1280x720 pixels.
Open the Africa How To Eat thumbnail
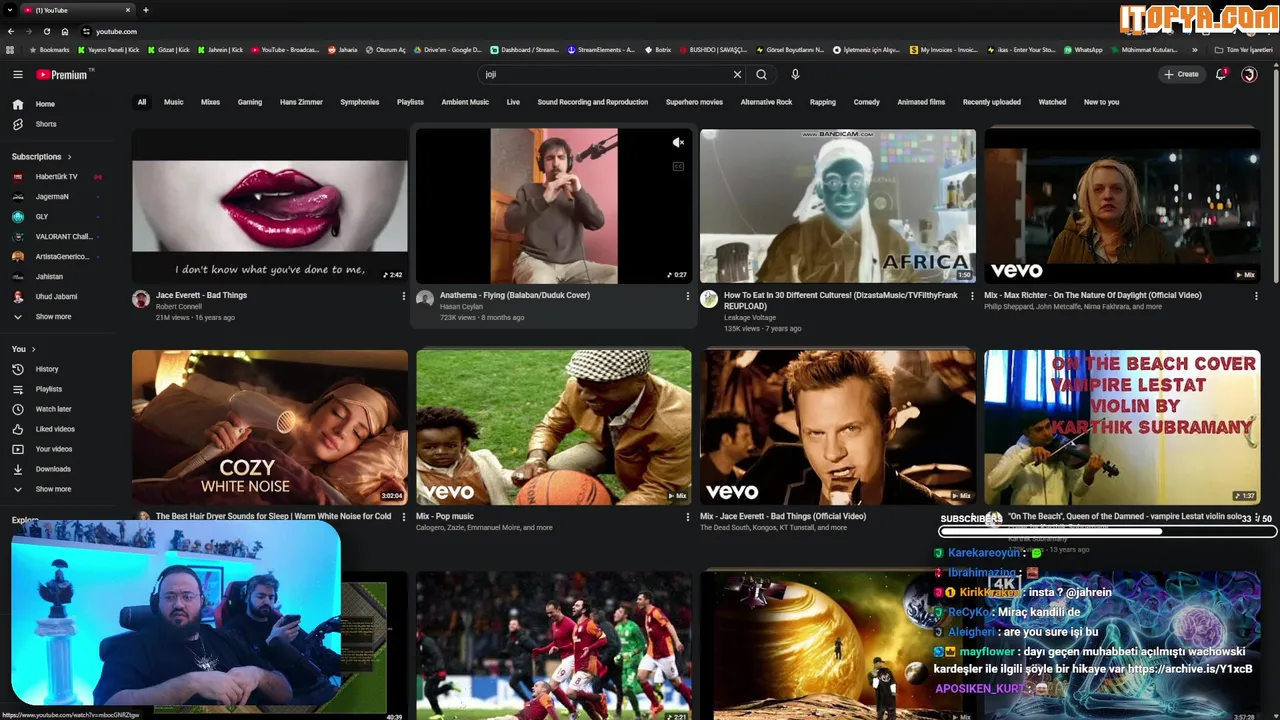point(838,206)
